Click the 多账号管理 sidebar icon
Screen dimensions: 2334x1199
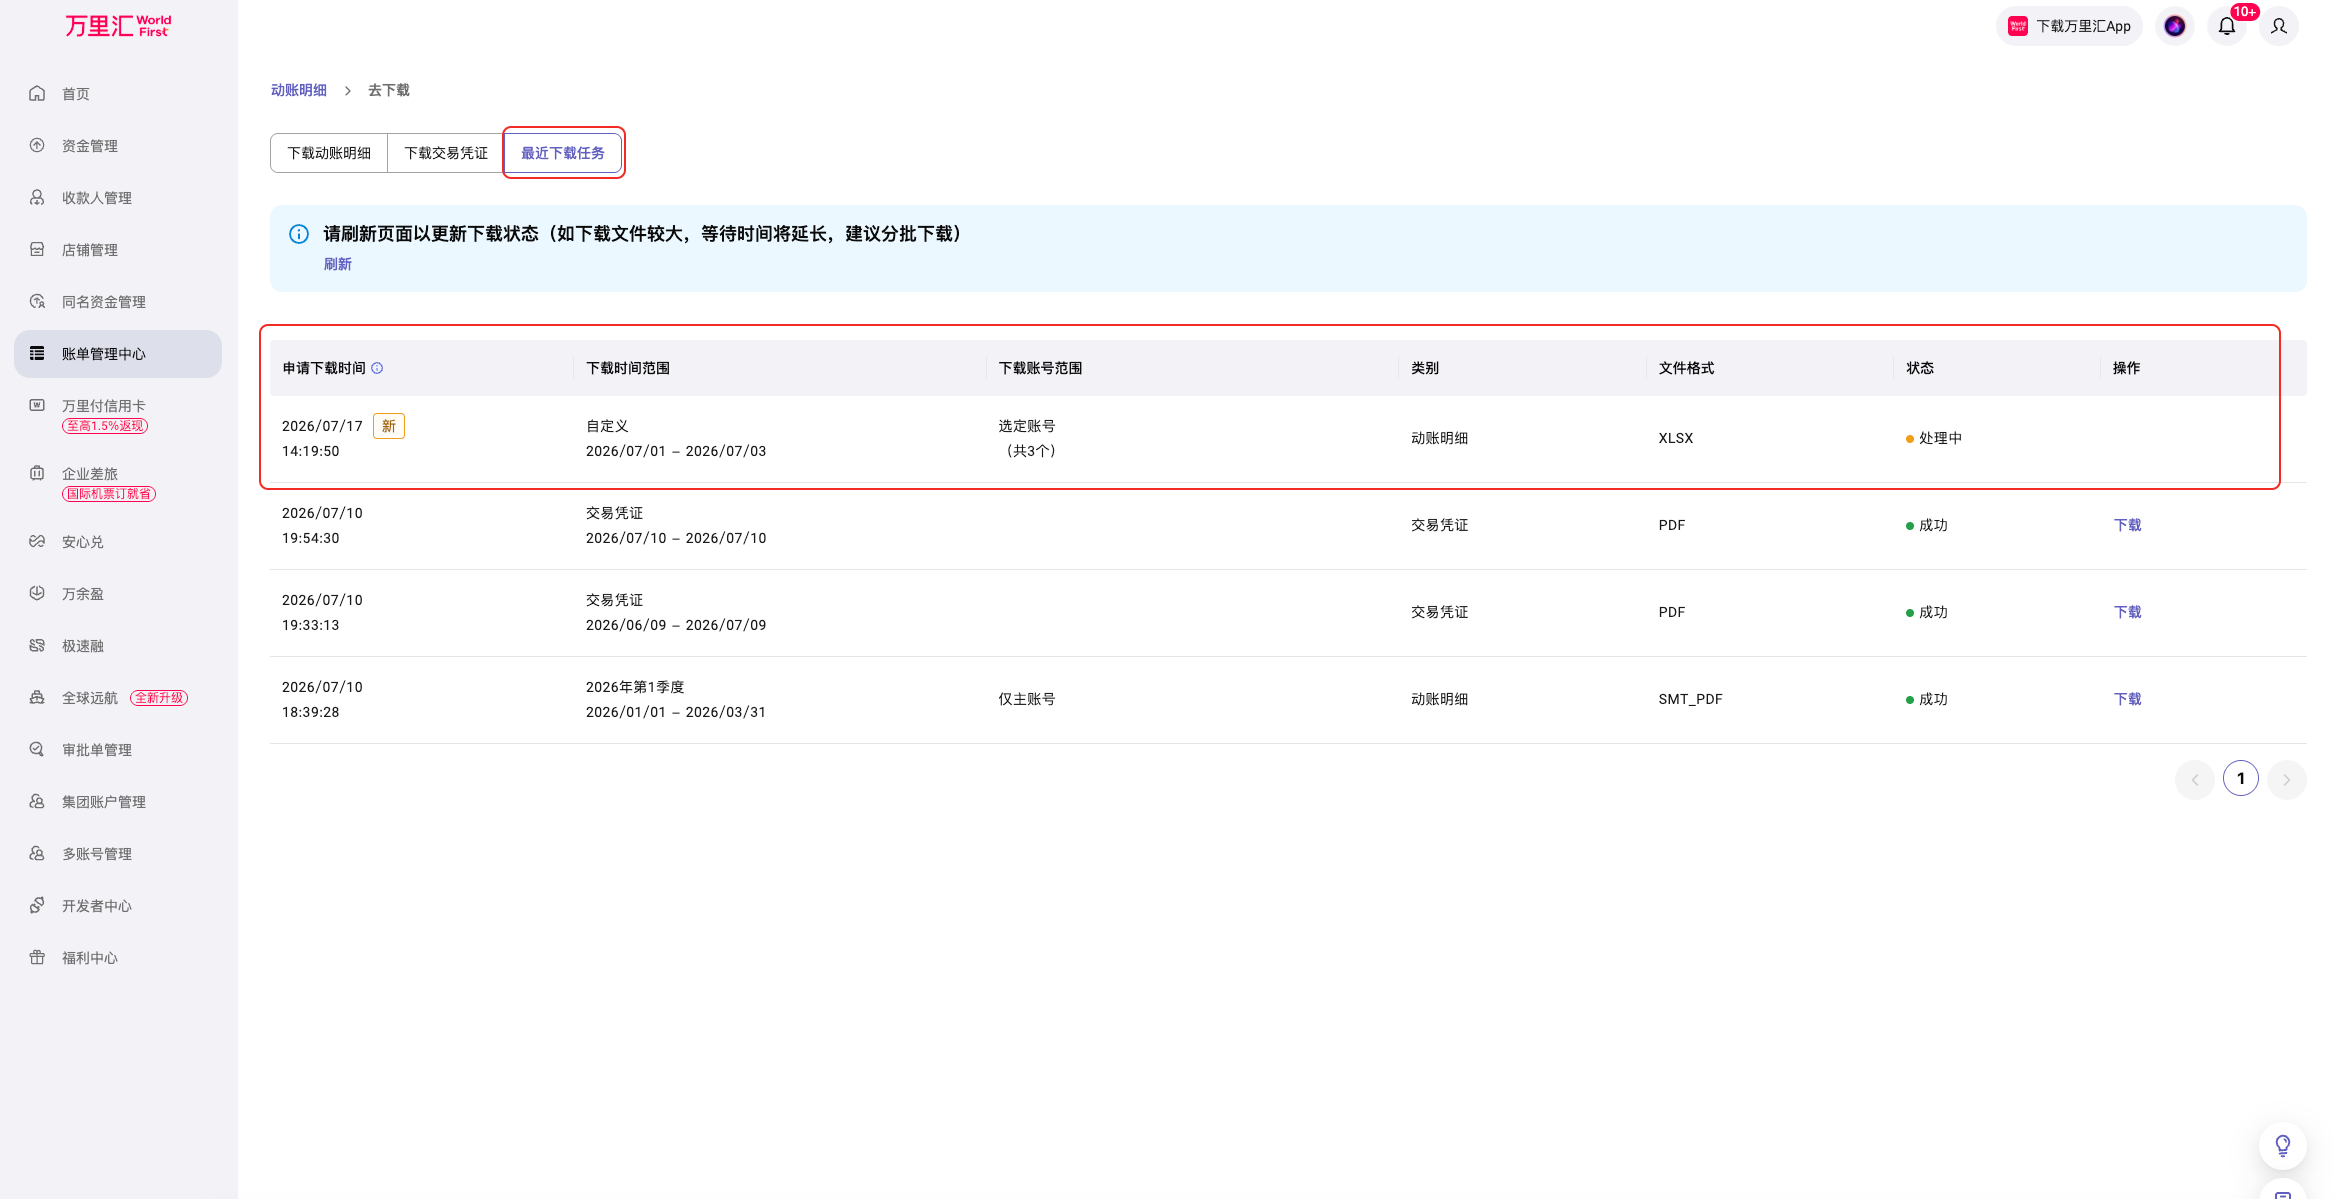pyautogui.click(x=37, y=853)
